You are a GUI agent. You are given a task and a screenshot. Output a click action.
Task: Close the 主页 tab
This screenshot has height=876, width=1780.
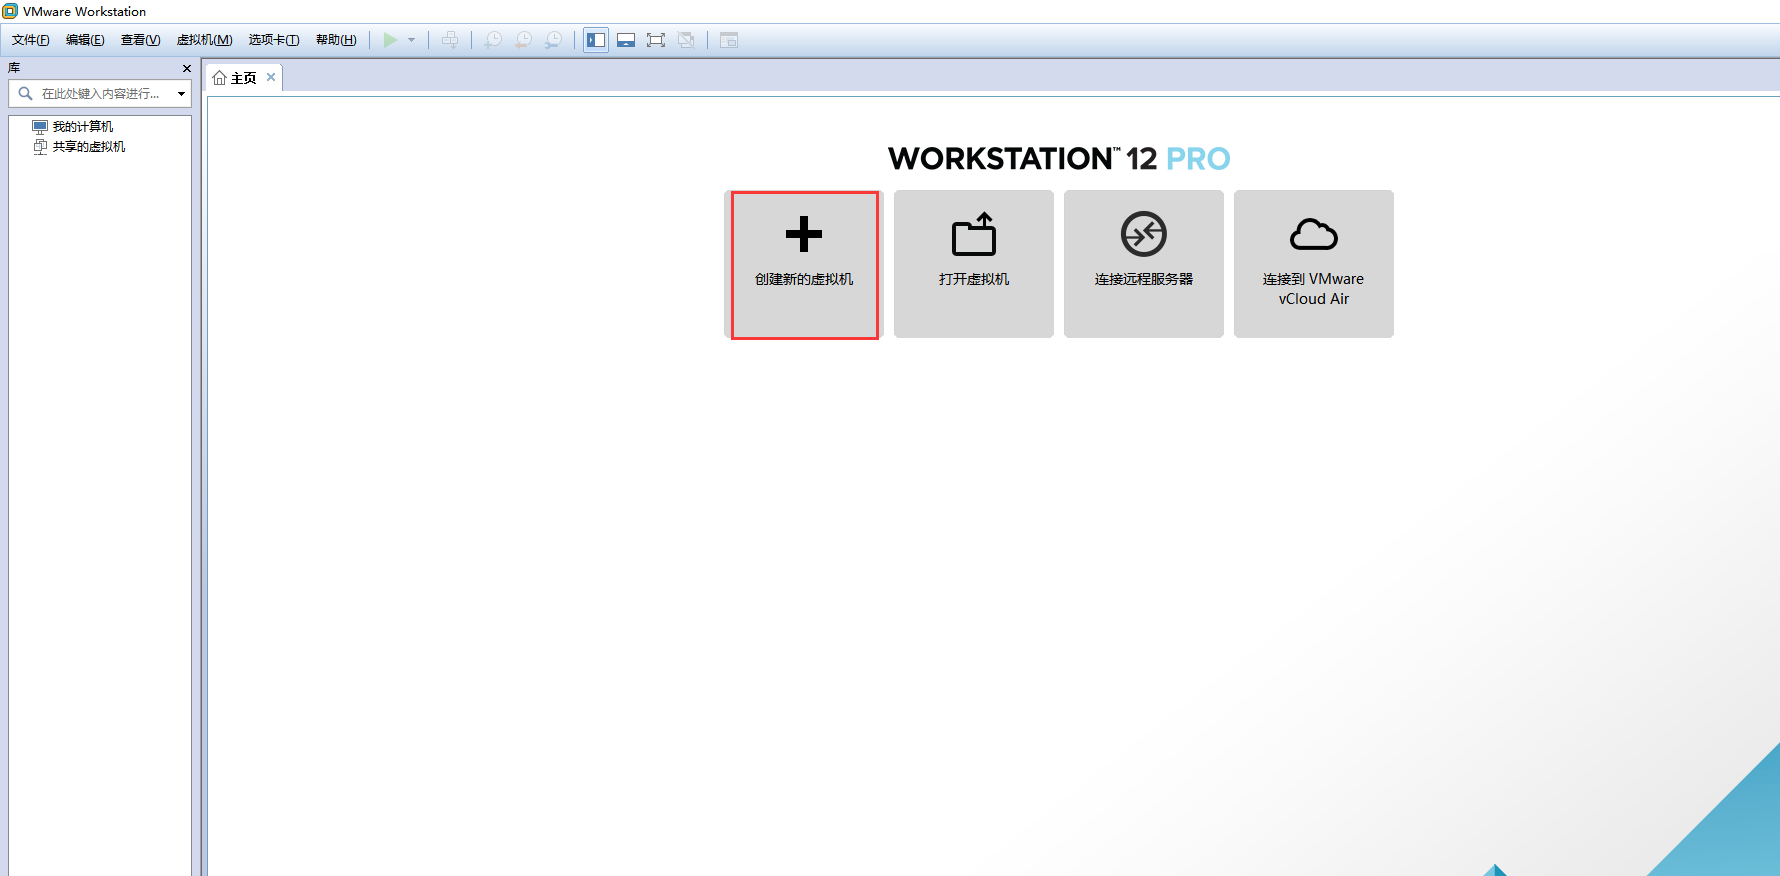point(271,77)
